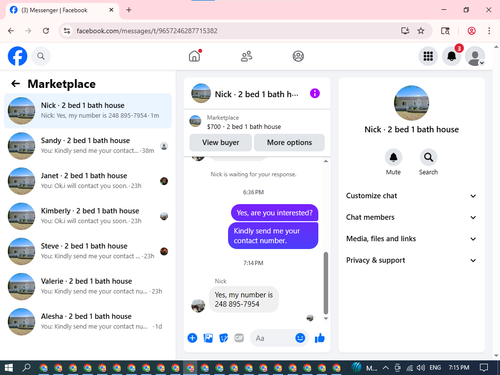Mute the conversation with Nick
This screenshot has width=500, height=375.
393,157
